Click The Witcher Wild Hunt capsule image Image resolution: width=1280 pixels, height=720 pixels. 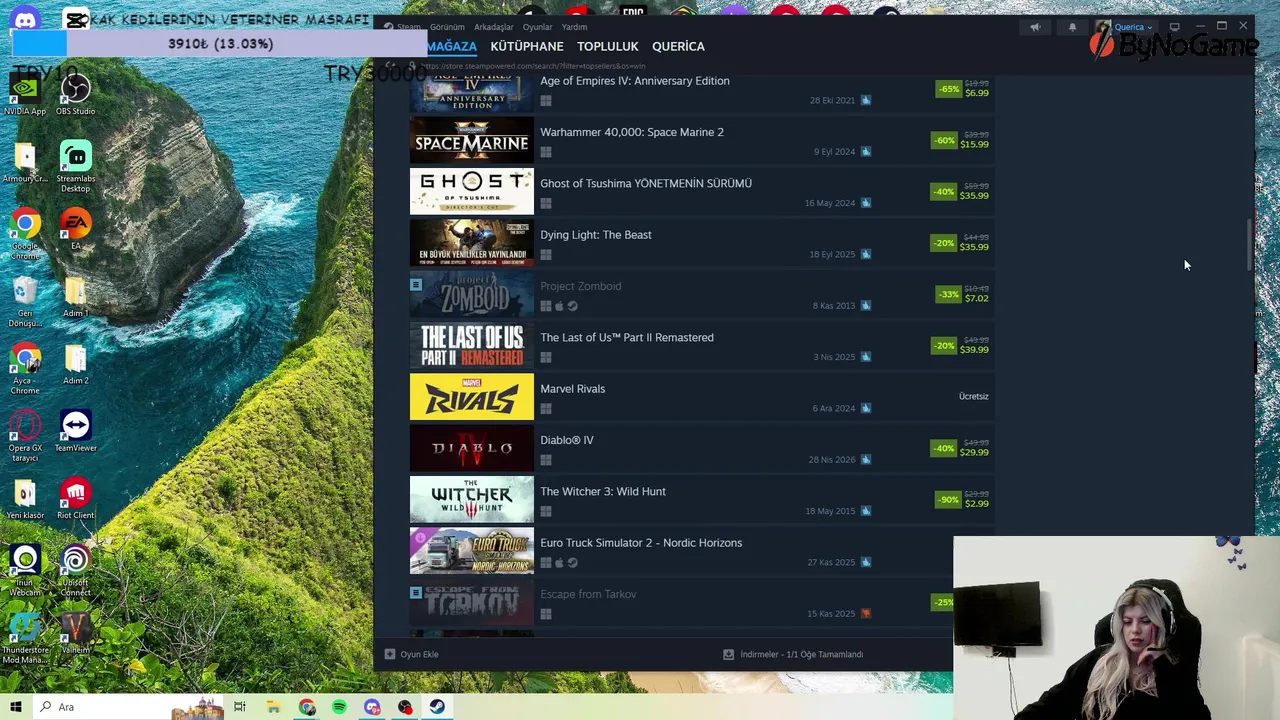[x=472, y=499]
